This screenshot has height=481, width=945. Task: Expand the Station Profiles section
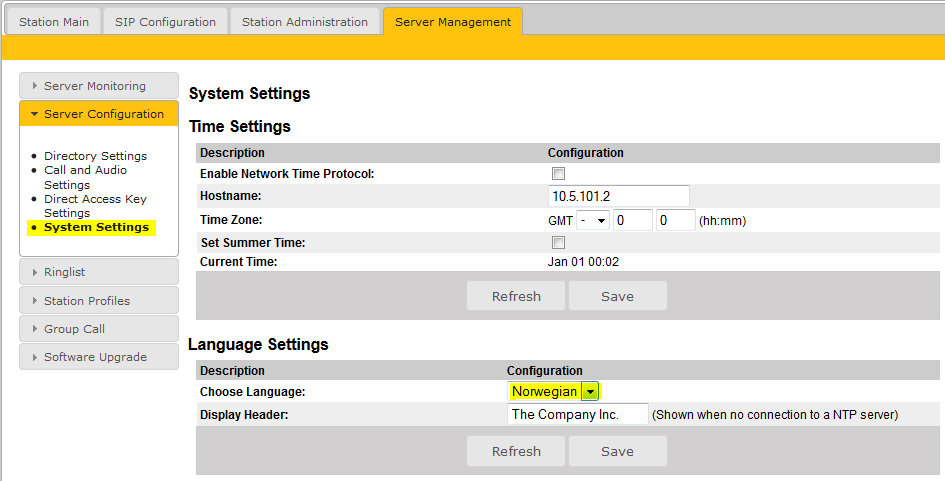tap(98, 300)
